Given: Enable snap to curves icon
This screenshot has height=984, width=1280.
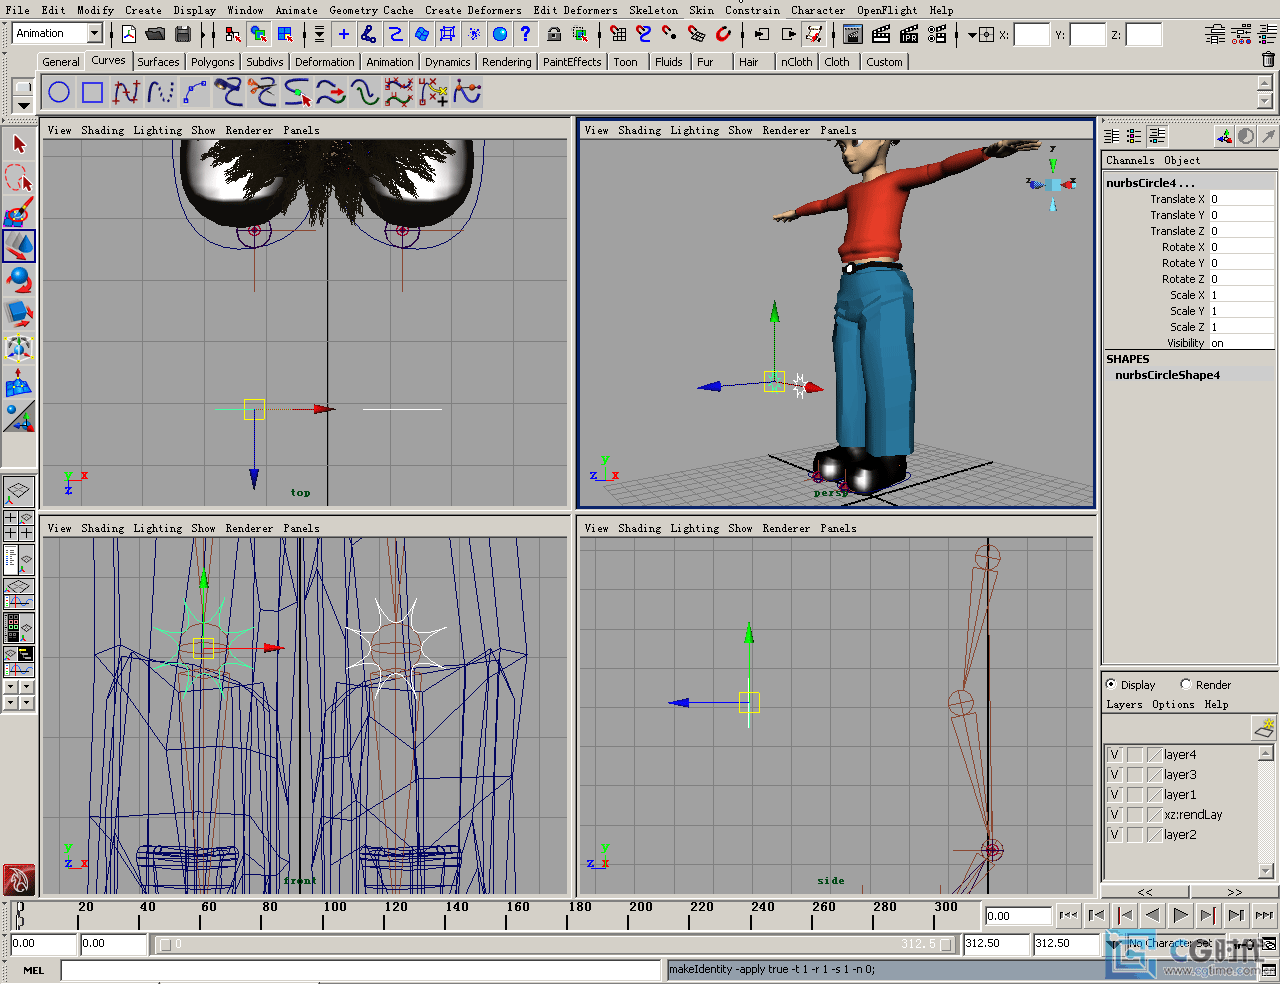Looking at the screenshot, I should coord(644,34).
